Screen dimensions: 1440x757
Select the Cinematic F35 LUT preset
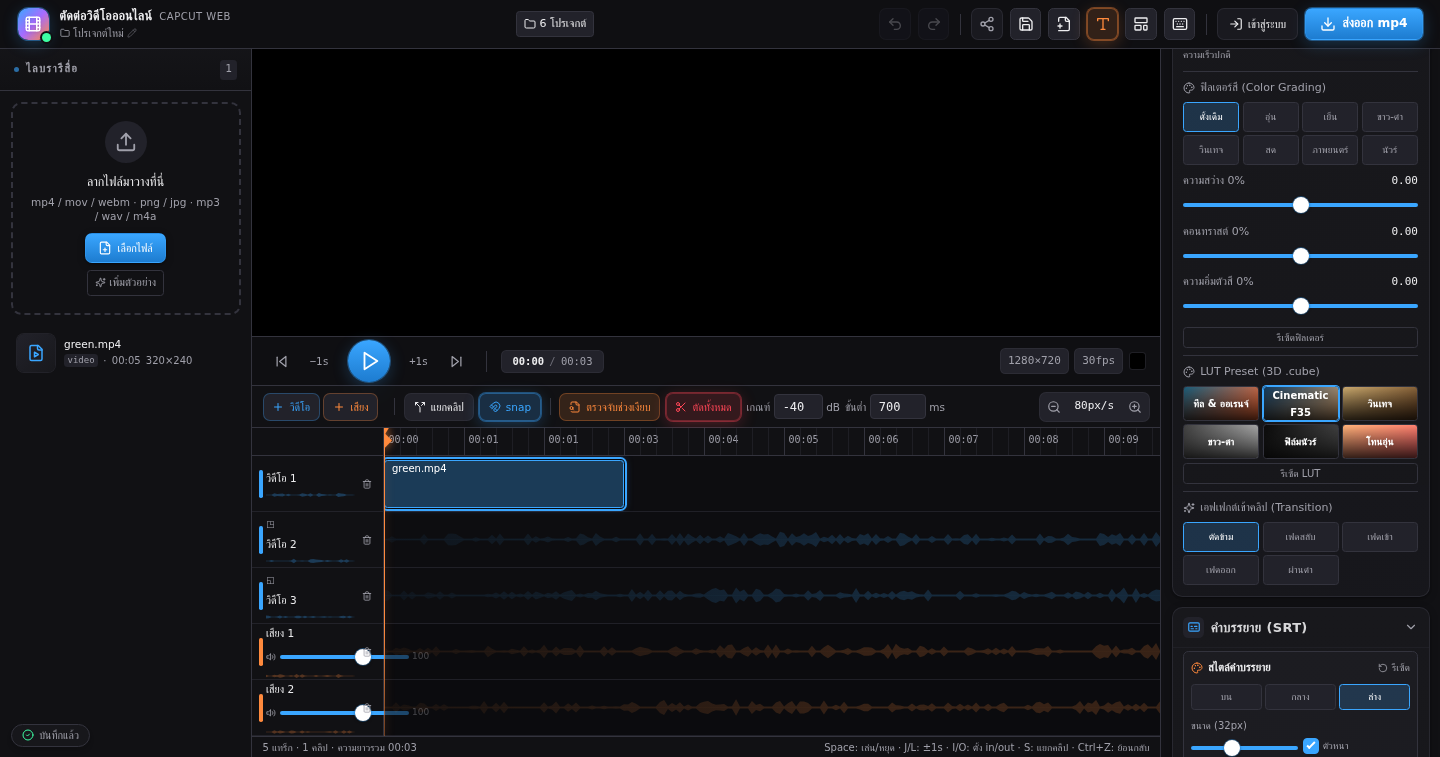[x=1300, y=403]
